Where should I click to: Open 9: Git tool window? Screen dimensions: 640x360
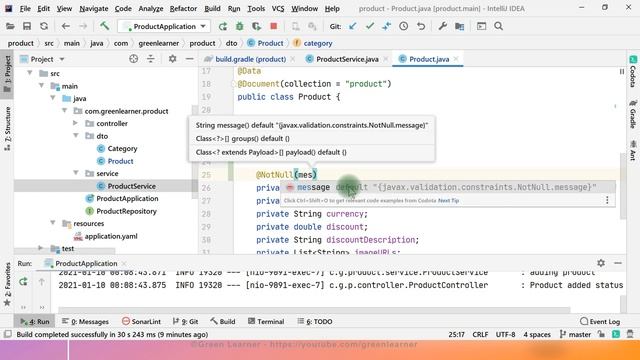(x=186, y=322)
